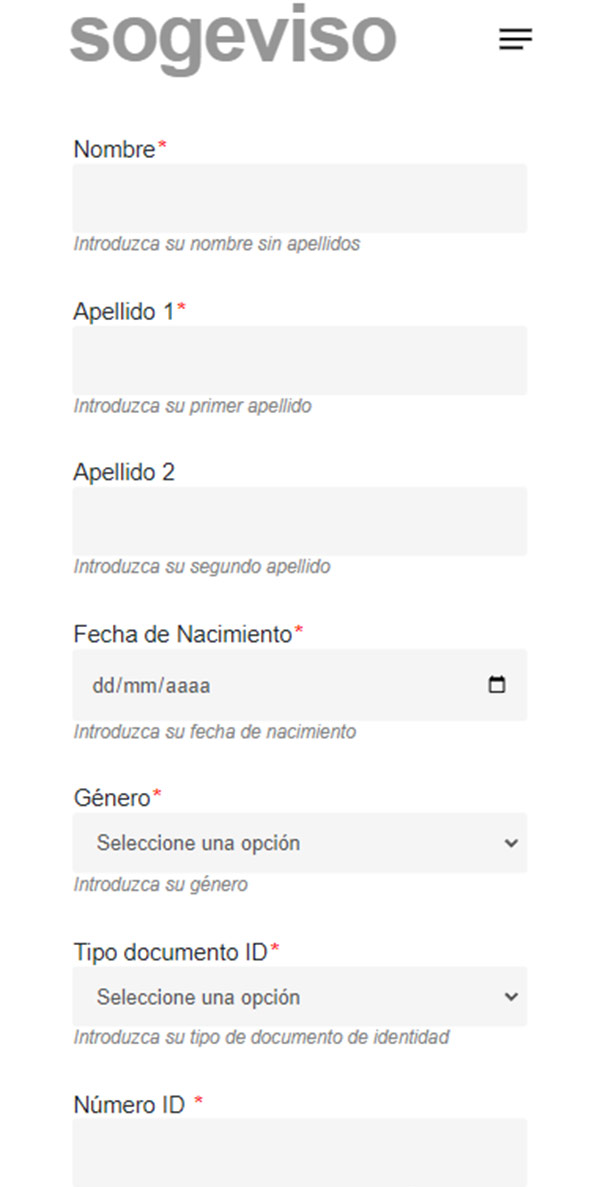Click the Fecha de Nacimiento label
The height and width of the screenshot is (1187, 600).
tap(183, 634)
